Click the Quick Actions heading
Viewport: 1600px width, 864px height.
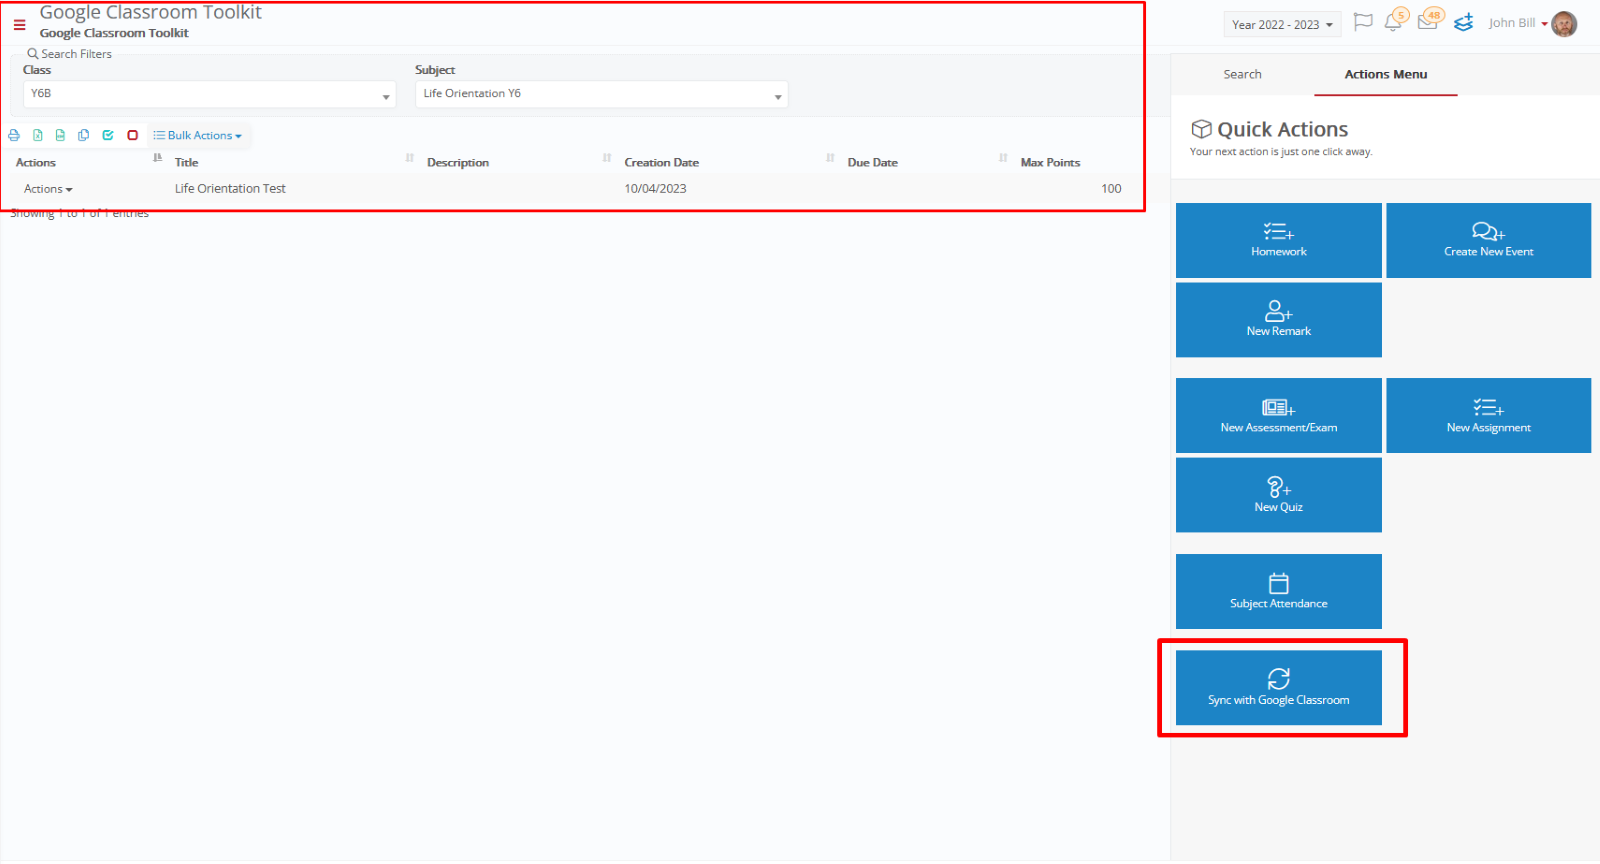(1282, 129)
